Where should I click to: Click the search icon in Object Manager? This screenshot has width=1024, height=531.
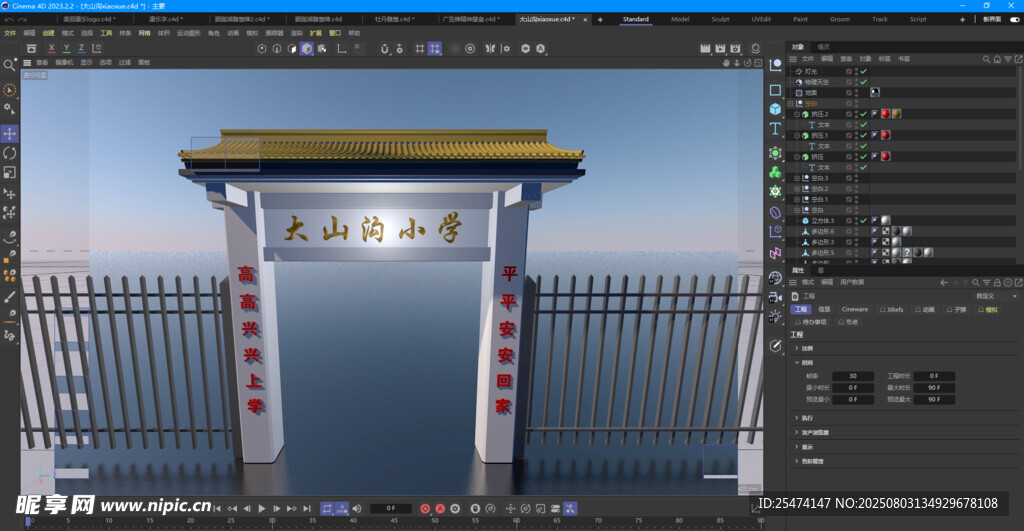pyautogui.click(x=986, y=59)
